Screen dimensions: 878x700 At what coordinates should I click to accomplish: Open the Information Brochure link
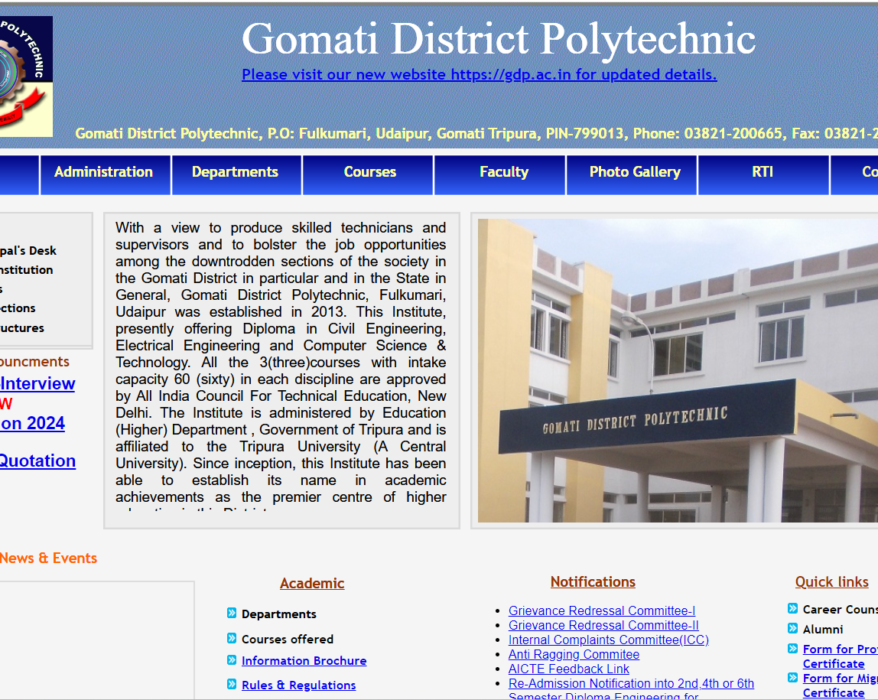304,661
